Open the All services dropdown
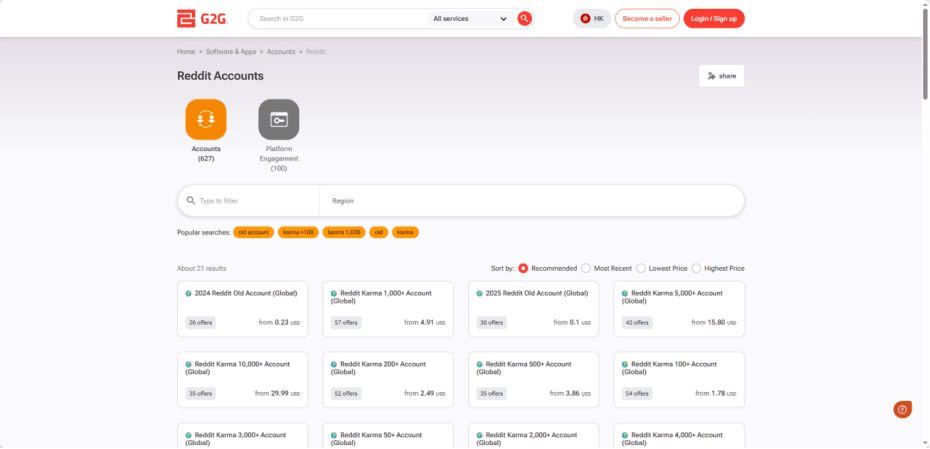 coord(470,18)
